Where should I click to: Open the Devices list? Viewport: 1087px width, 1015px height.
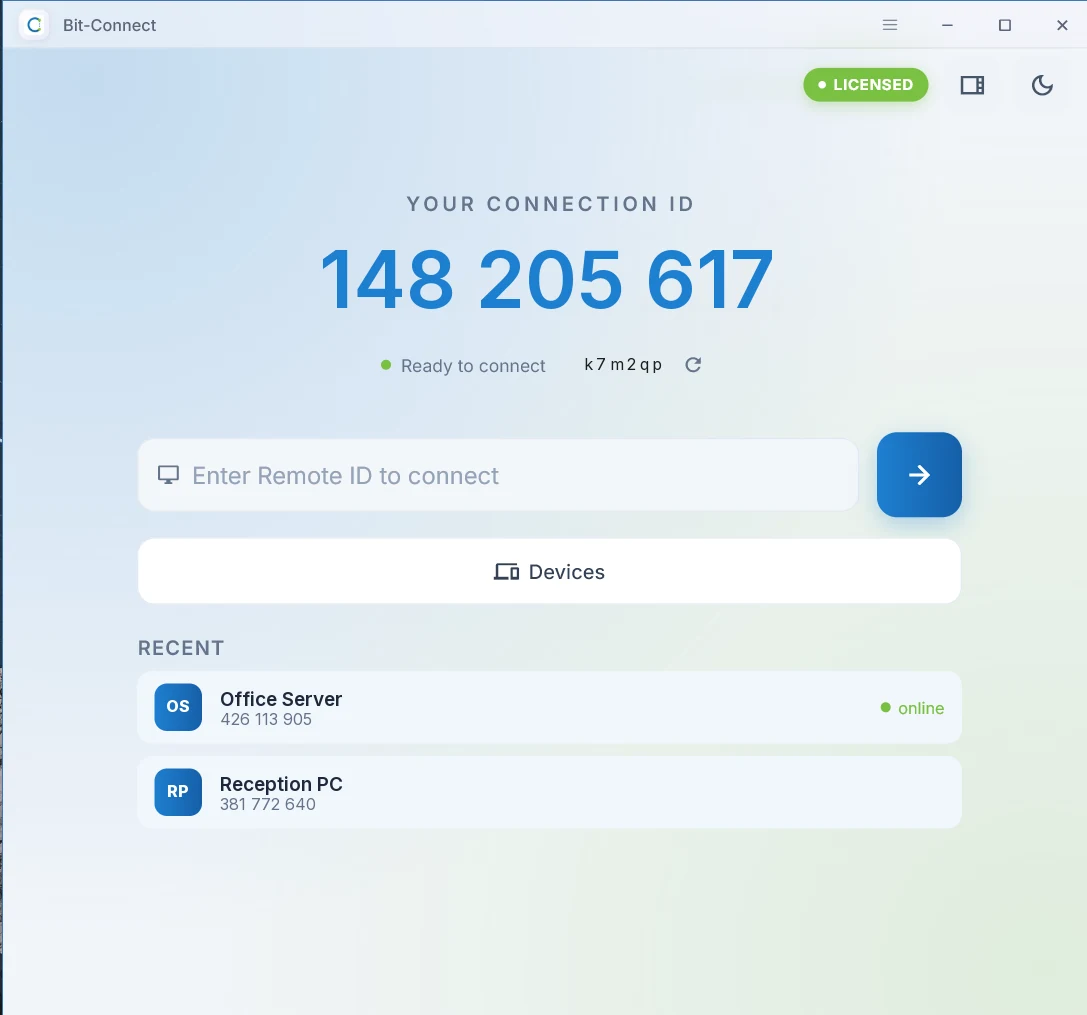click(549, 571)
